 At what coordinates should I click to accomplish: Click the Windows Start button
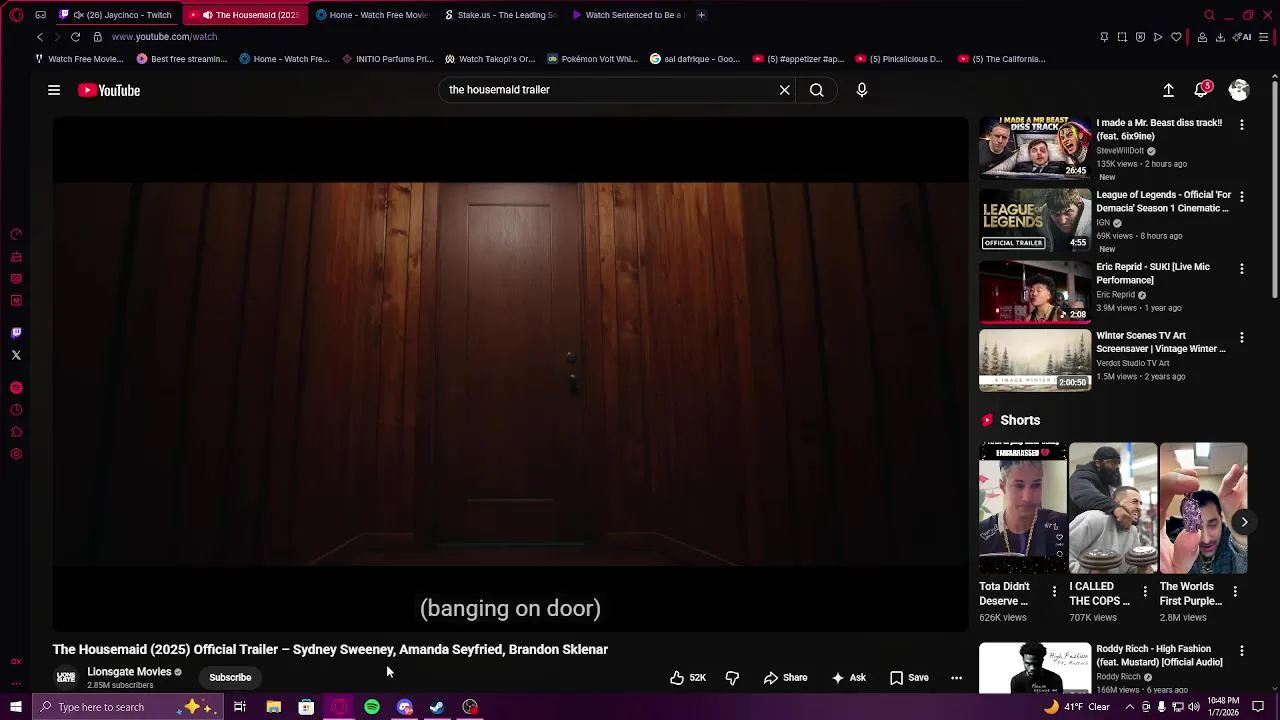coord(16,707)
